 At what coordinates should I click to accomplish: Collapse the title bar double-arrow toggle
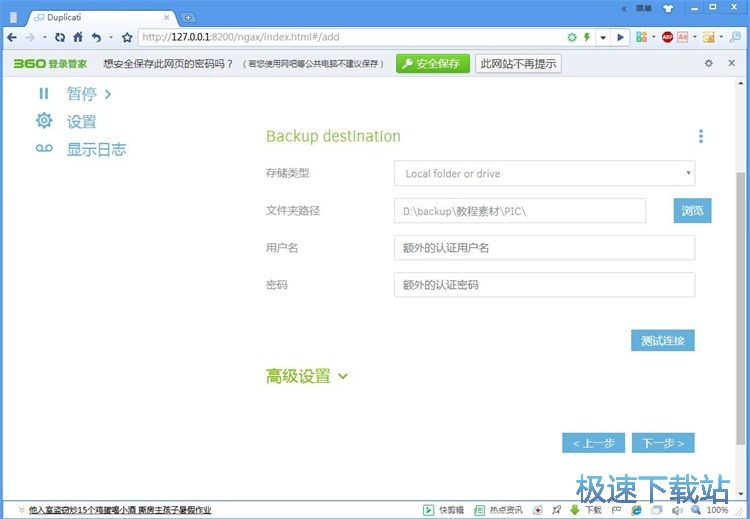pos(624,9)
